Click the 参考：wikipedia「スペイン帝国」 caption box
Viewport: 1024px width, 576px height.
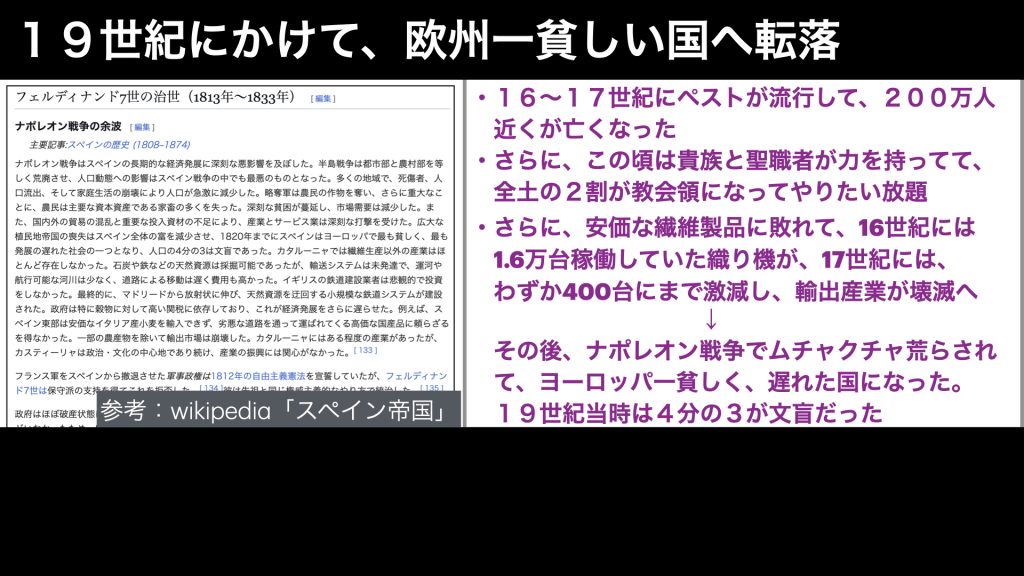coord(278,410)
